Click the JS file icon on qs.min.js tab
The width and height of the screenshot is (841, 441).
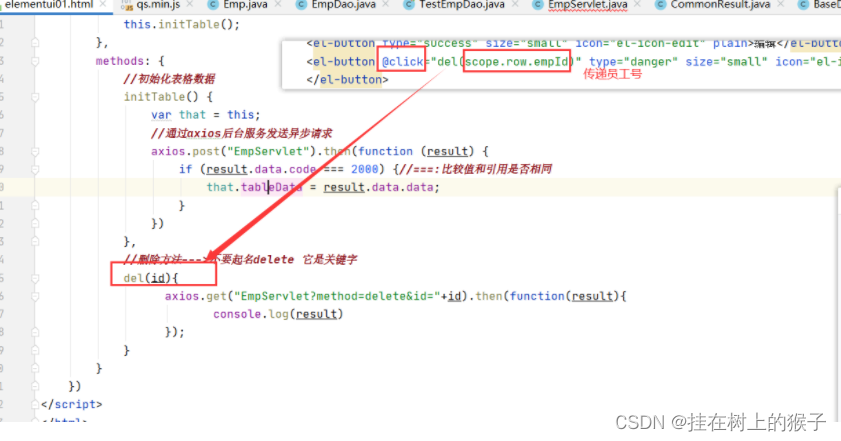click(127, 5)
